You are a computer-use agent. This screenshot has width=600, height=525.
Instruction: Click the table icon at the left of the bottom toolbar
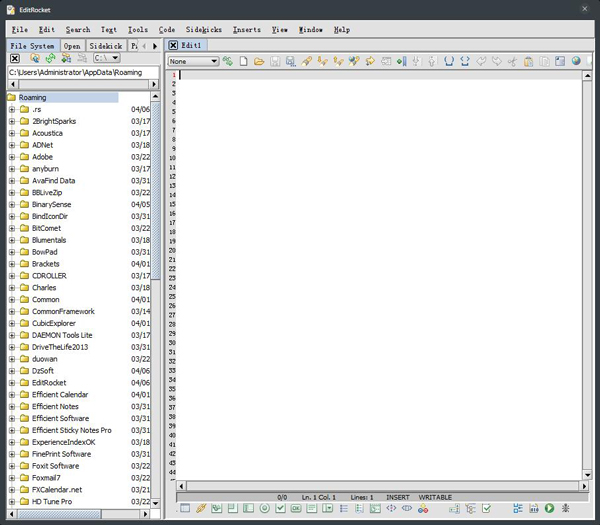(x=185, y=508)
